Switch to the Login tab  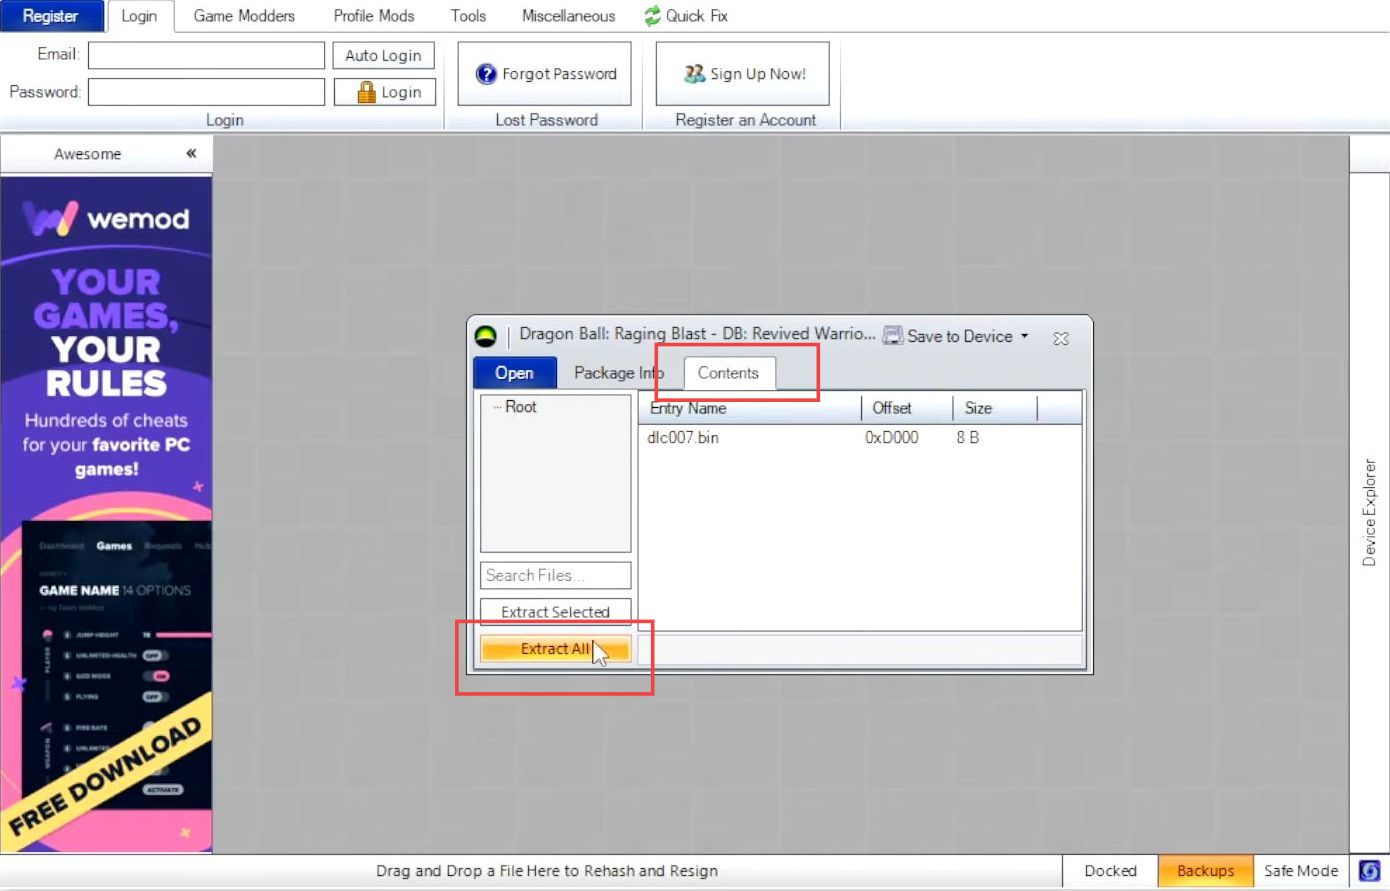click(139, 16)
